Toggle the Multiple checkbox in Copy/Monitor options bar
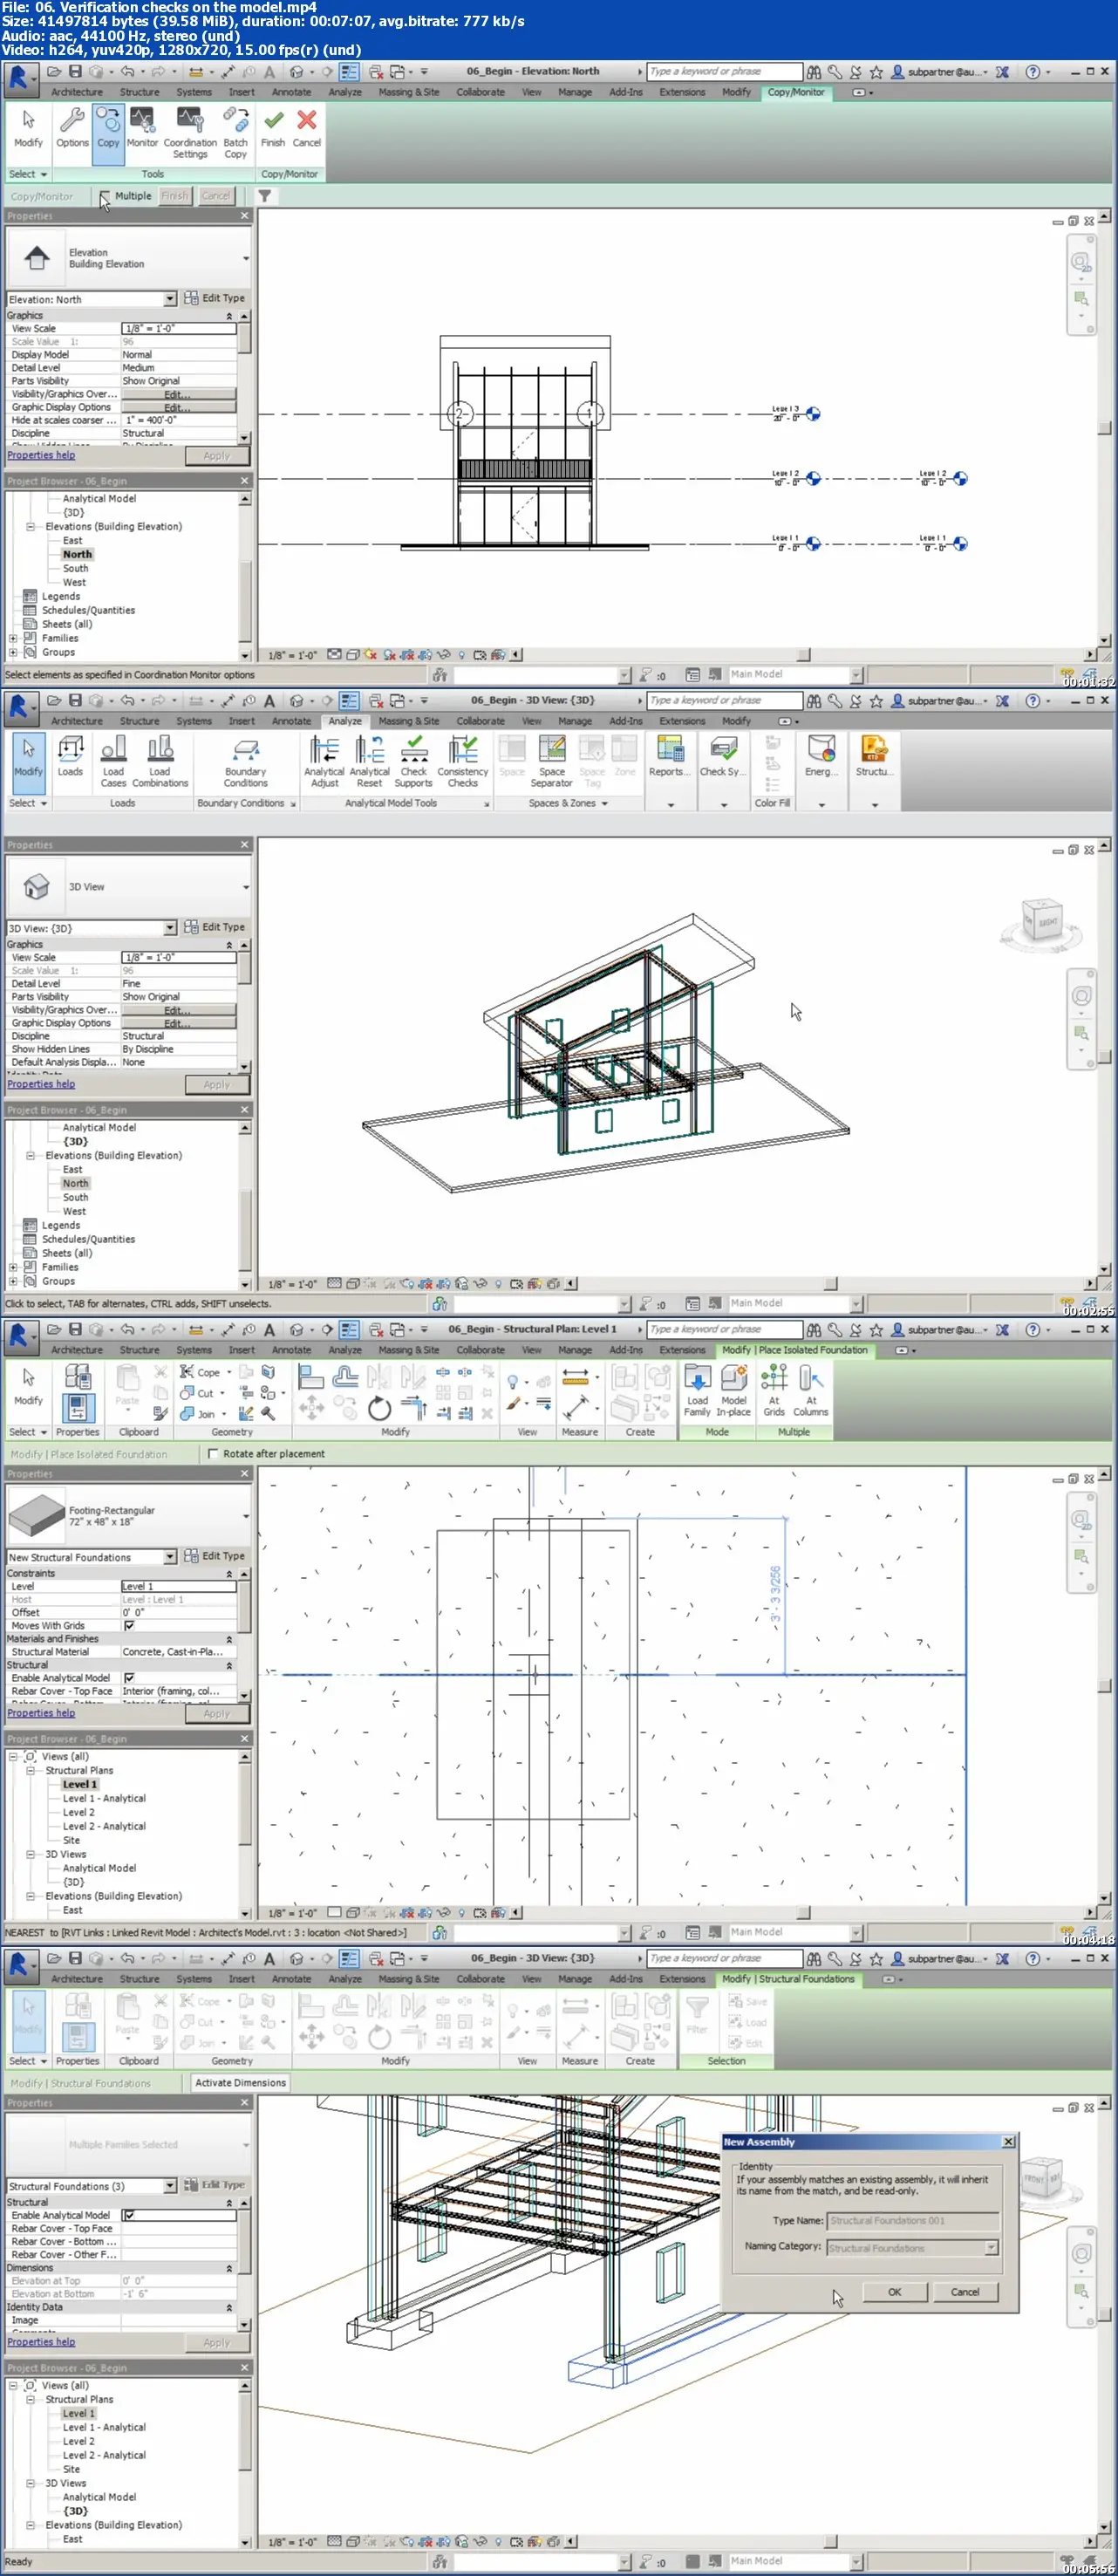 [x=106, y=196]
